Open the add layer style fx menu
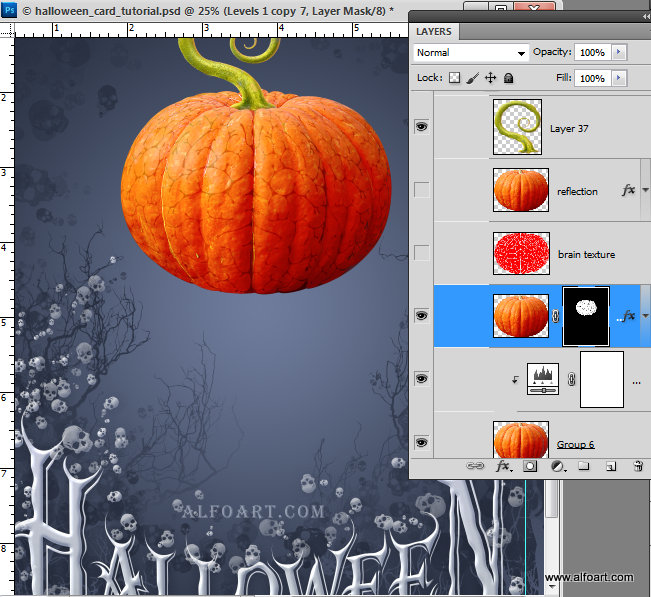The height and width of the screenshot is (597, 651). pos(504,466)
